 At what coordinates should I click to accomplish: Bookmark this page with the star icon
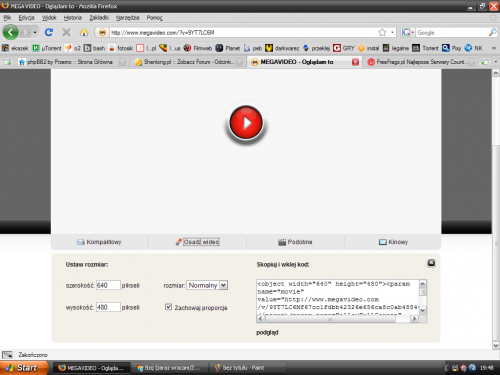382,32
